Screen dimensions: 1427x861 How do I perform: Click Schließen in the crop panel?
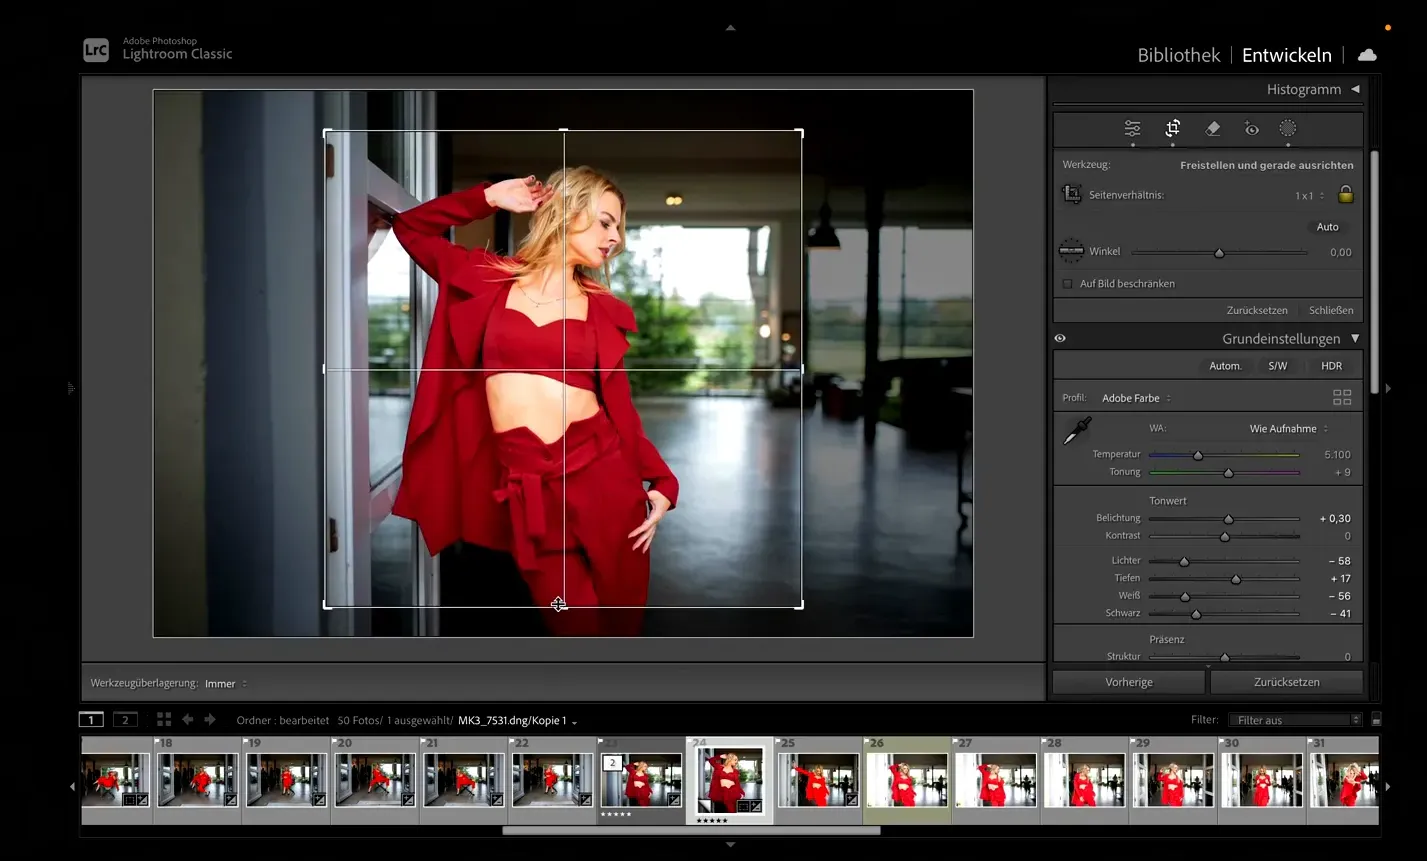click(x=1330, y=310)
